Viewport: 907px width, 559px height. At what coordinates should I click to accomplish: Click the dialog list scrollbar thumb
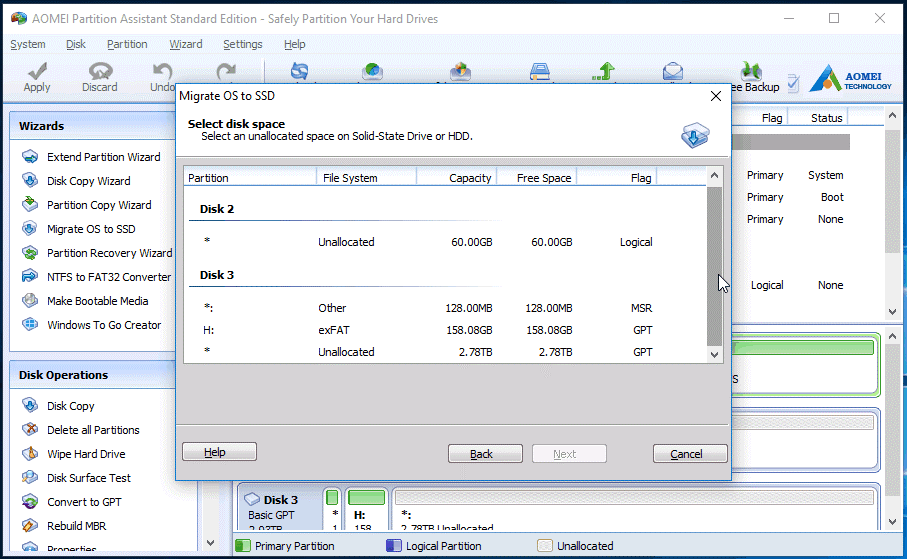(714, 266)
